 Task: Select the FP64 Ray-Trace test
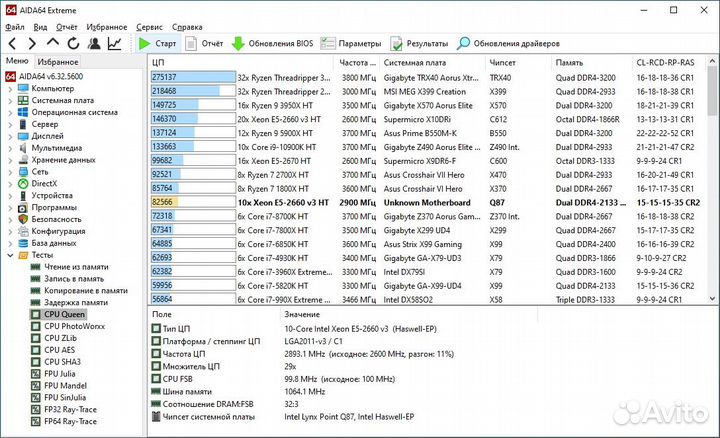[63, 421]
